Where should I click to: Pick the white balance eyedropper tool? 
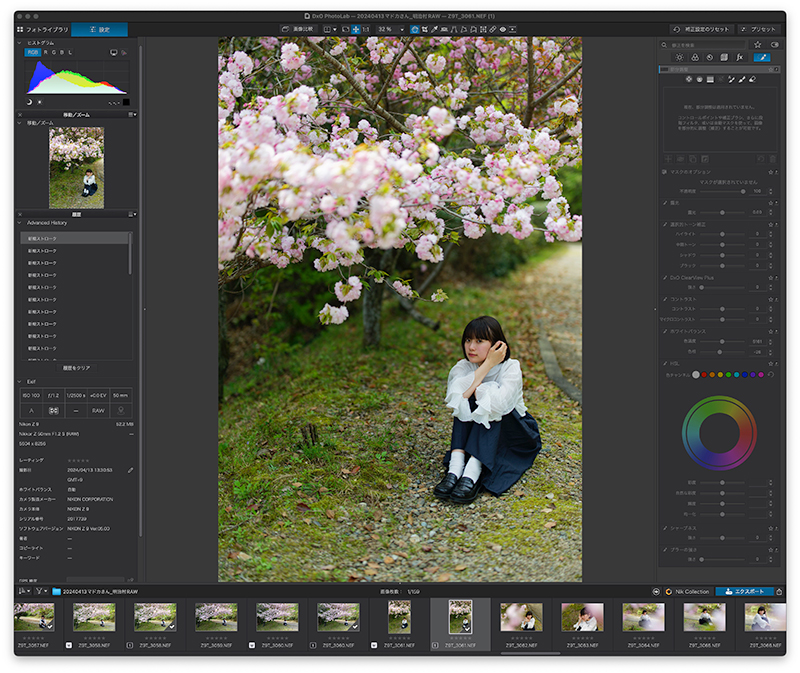point(434,30)
